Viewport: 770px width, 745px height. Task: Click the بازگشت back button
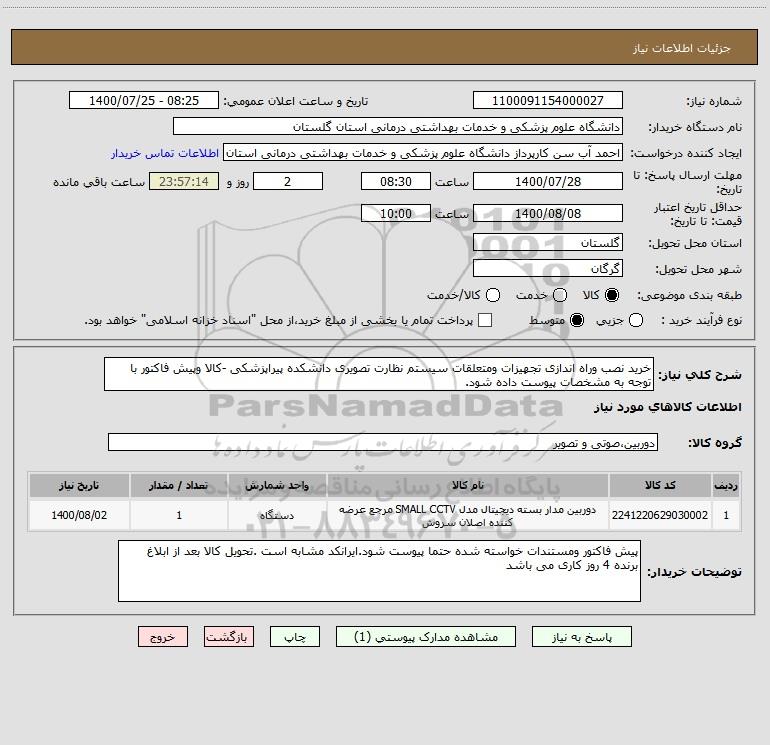coord(229,637)
